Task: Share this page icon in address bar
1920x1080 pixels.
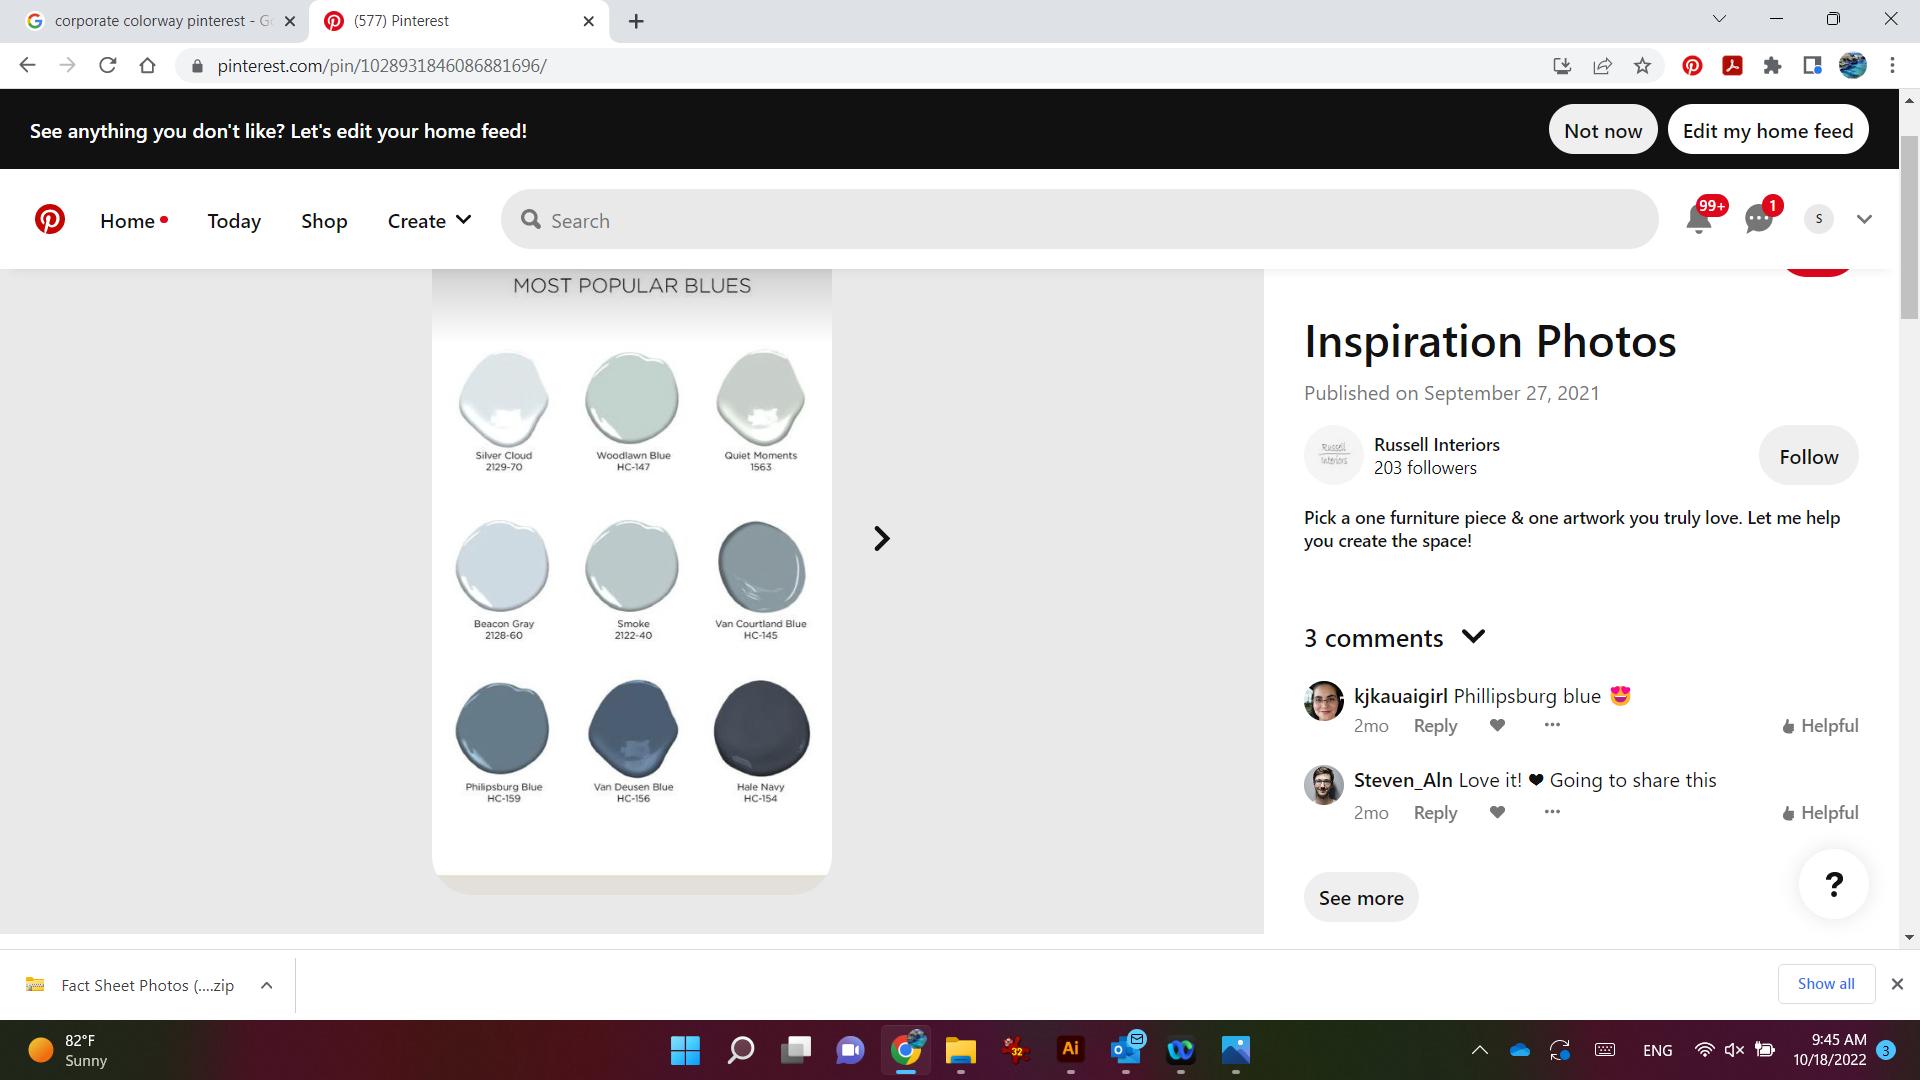Action: click(x=1602, y=66)
